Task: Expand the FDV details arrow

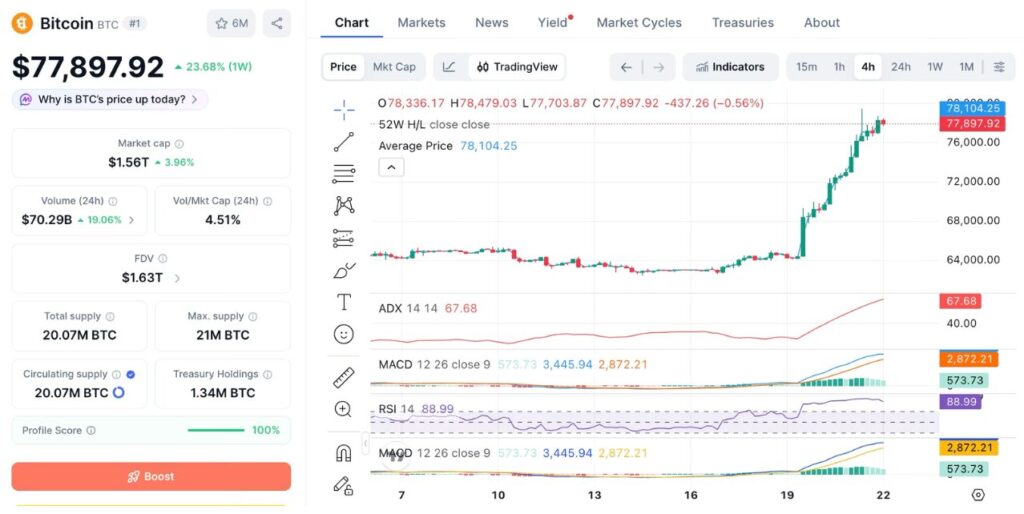Action: [x=177, y=278]
